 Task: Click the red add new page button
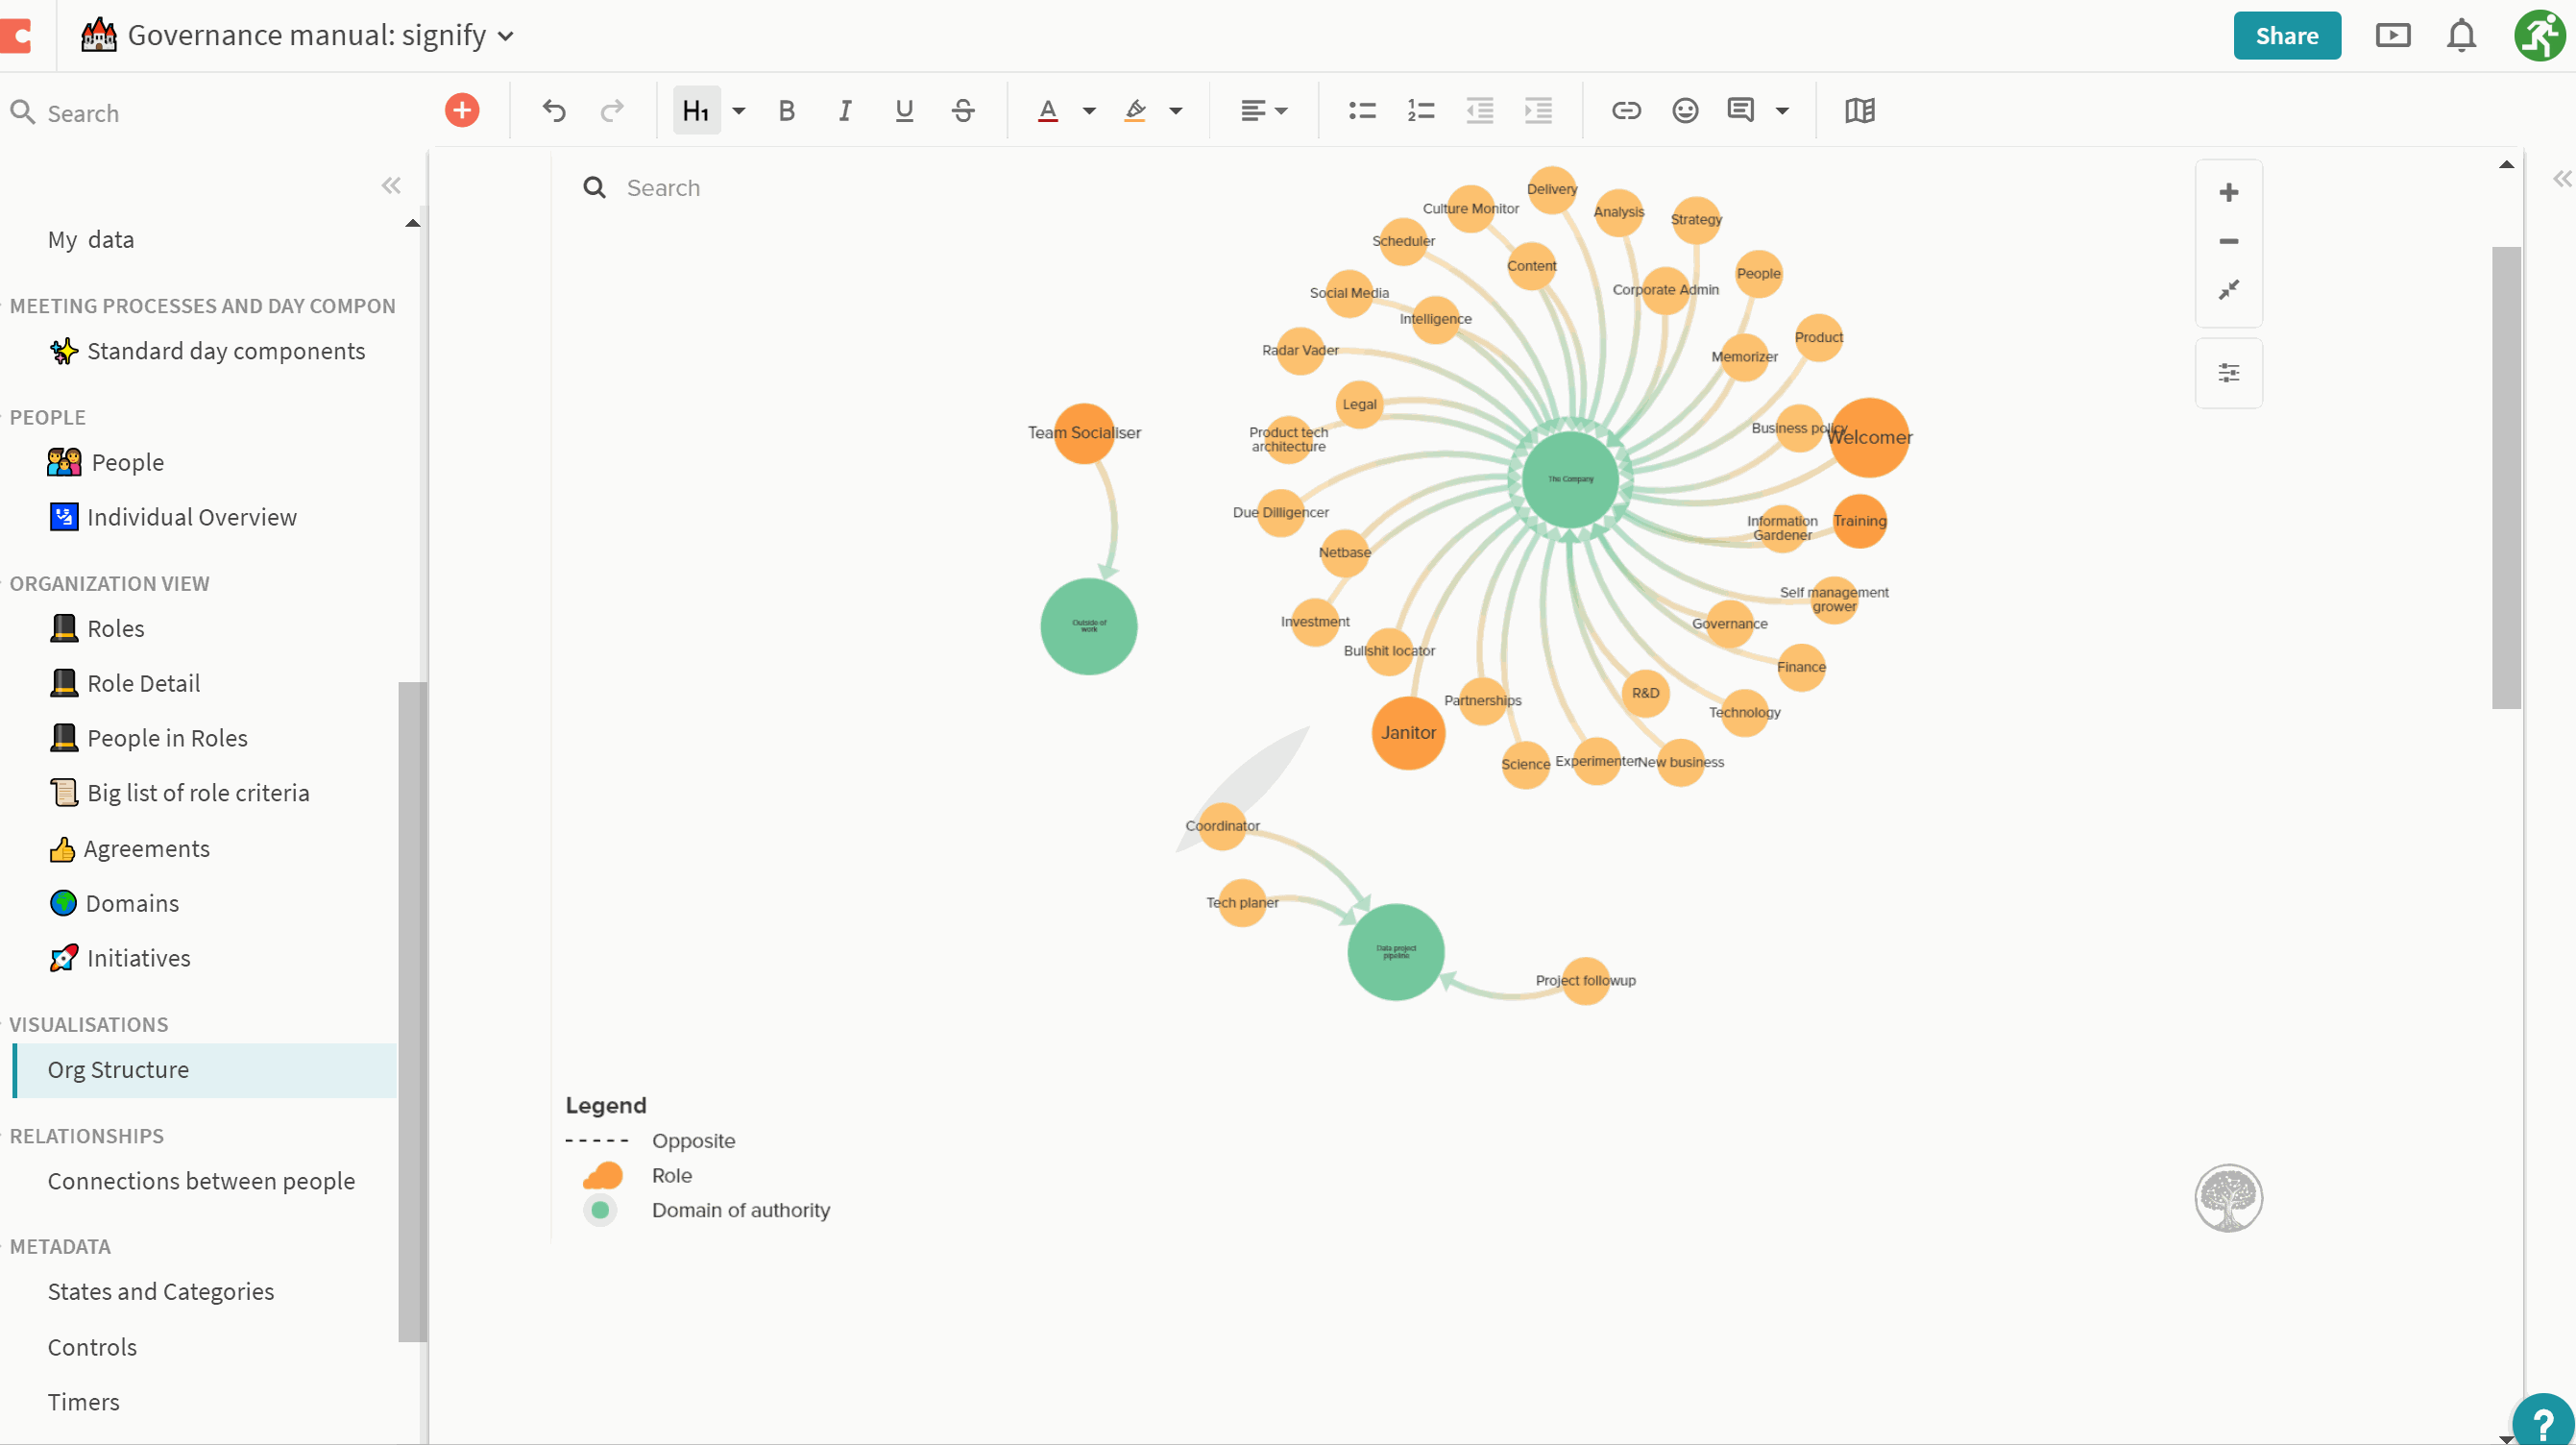click(462, 110)
